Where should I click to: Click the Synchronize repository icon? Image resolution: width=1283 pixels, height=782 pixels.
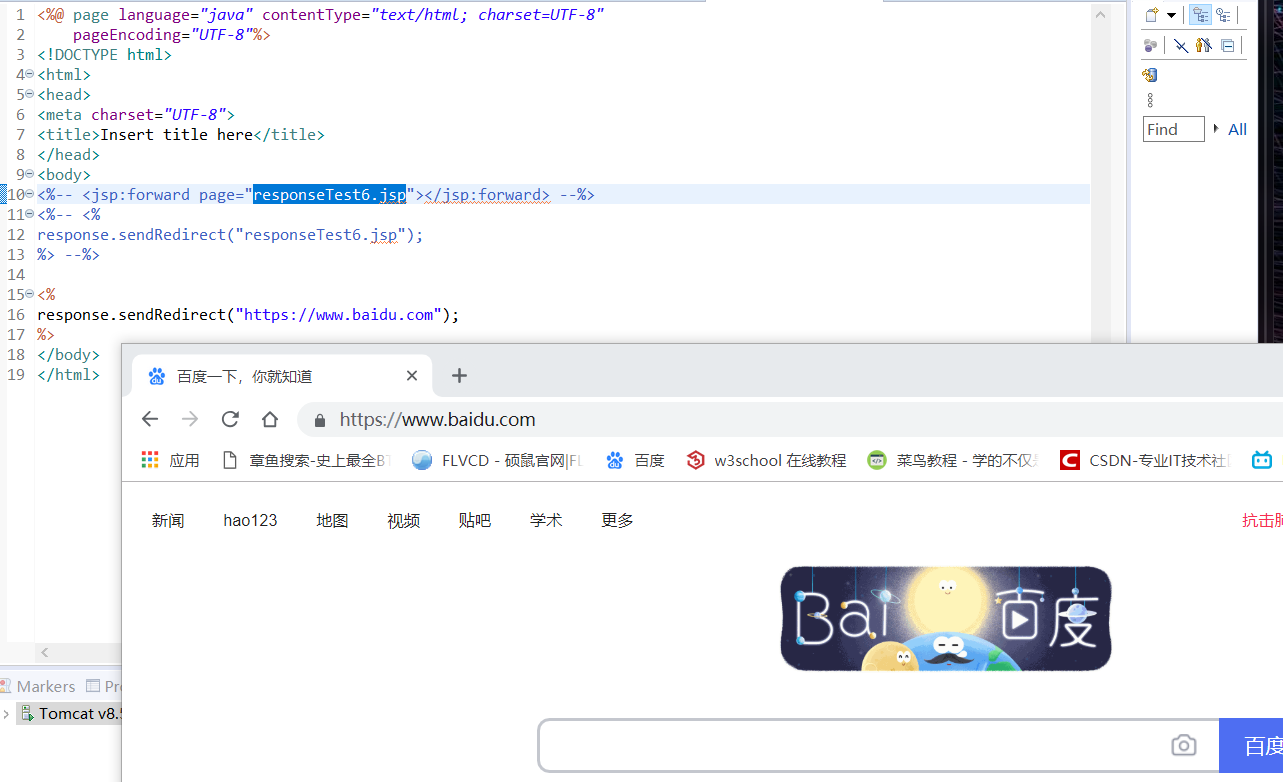(1150, 75)
